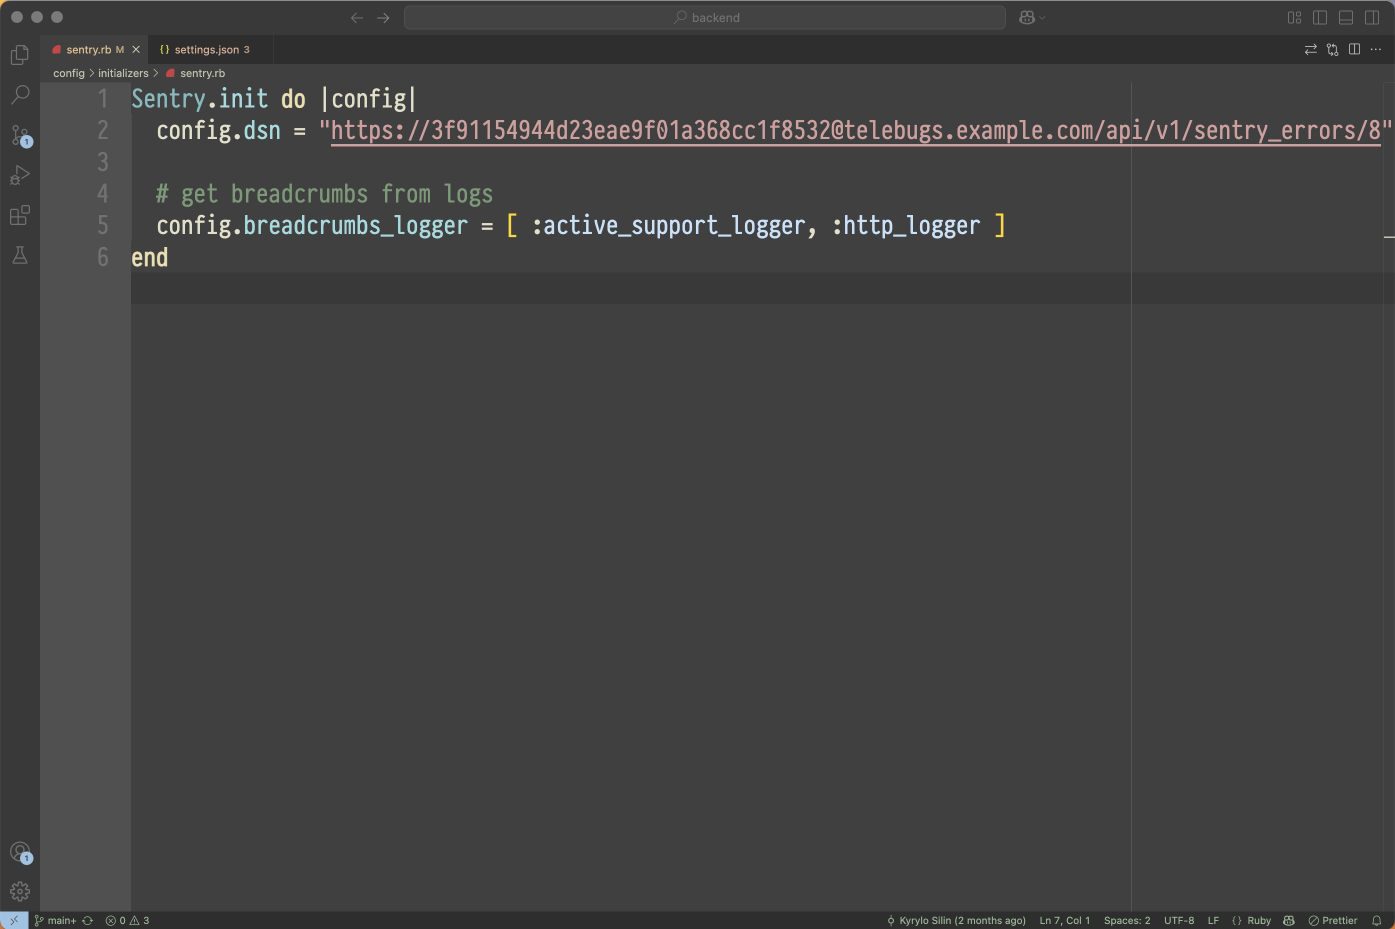Close the sentry.rb tab
This screenshot has height=929, width=1395.
click(x=136, y=49)
